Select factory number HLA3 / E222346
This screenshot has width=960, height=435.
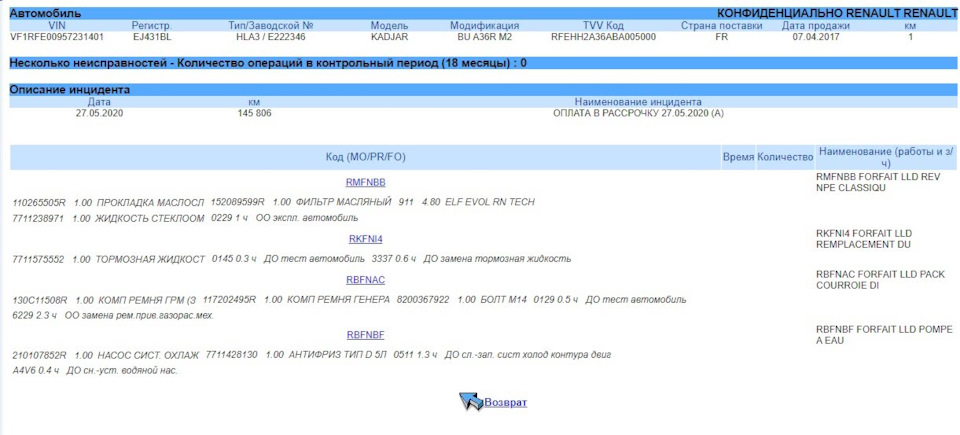[271, 37]
